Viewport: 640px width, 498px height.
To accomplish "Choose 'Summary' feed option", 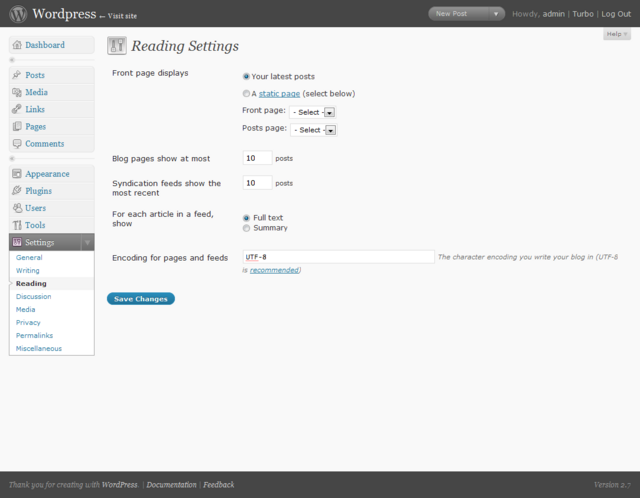I will point(246,228).
